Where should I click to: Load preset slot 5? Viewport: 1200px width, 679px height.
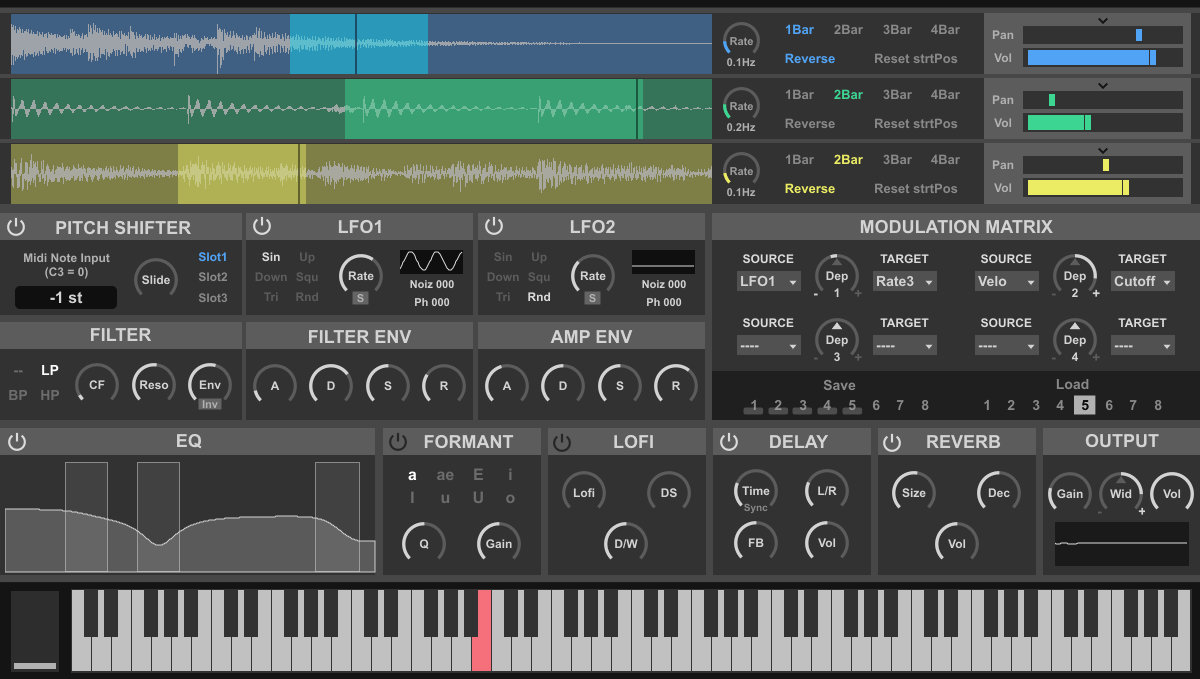[x=1084, y=405]
